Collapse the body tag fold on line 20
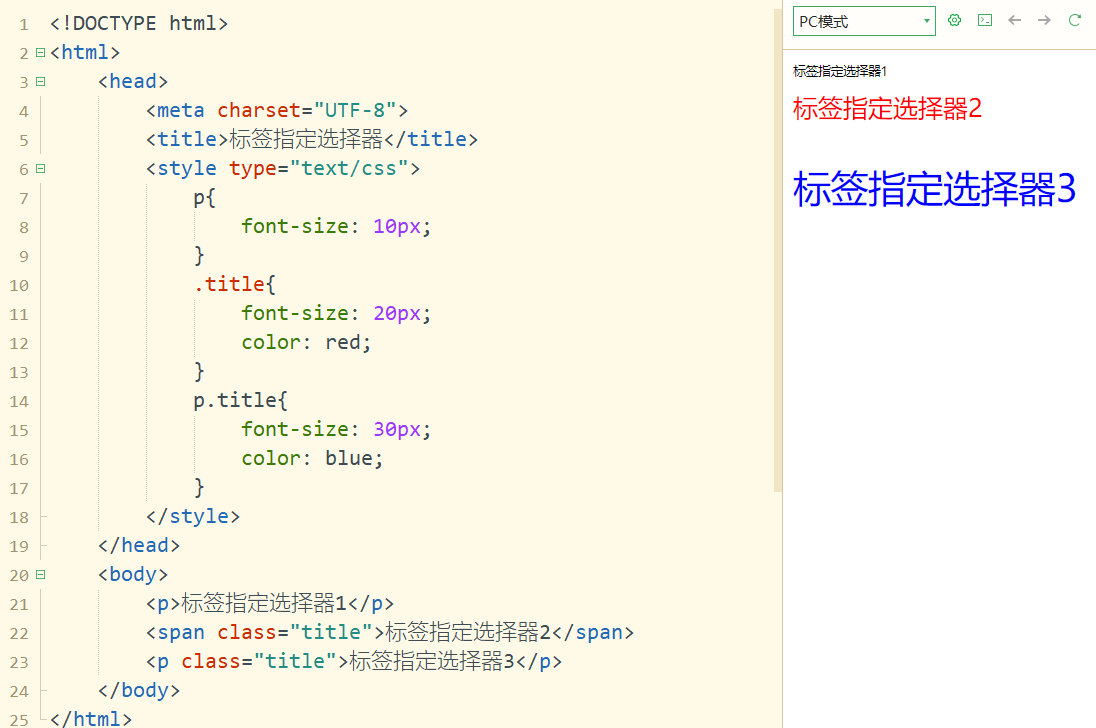This screenshot has width=1096, height=728. click(x=41, y=574)
